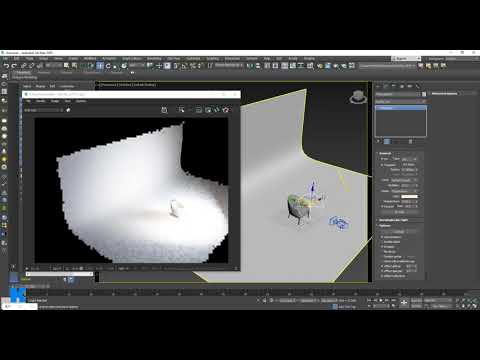Toggle the Affect diffuse checkbox
The image size is (480, 360).
click(x=382, y=266)
